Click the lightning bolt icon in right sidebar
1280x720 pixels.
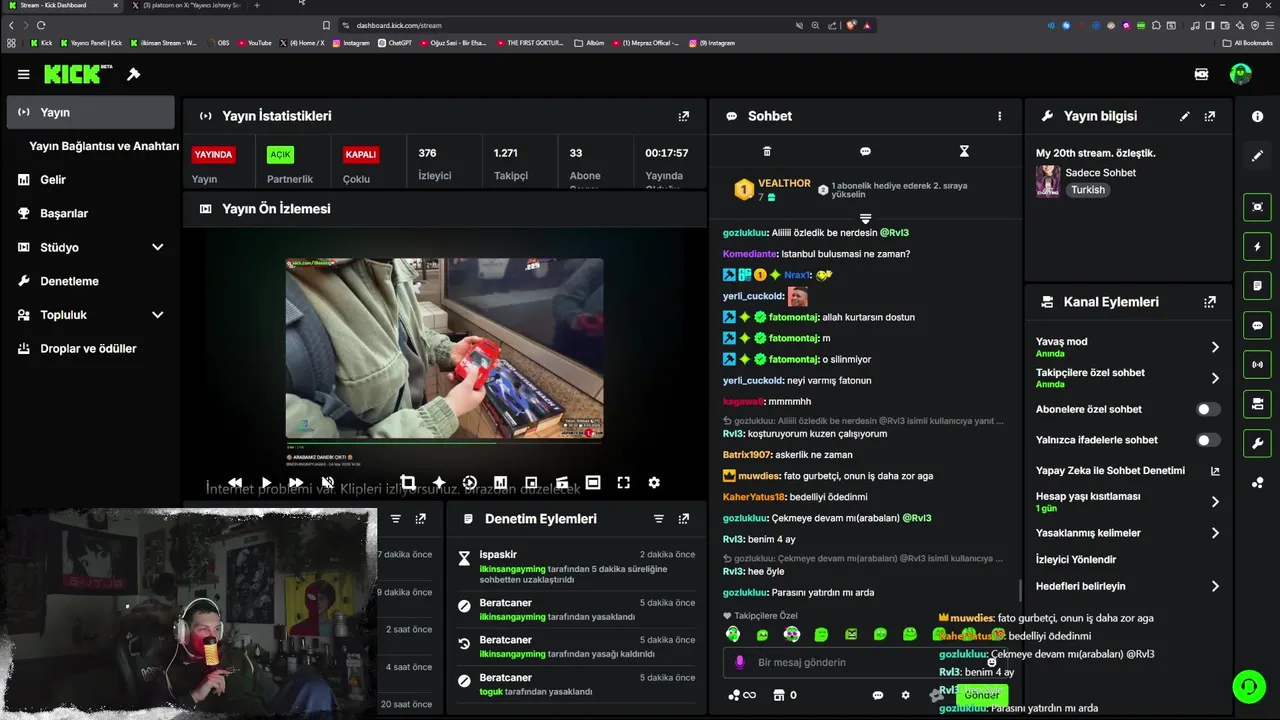1258,247
